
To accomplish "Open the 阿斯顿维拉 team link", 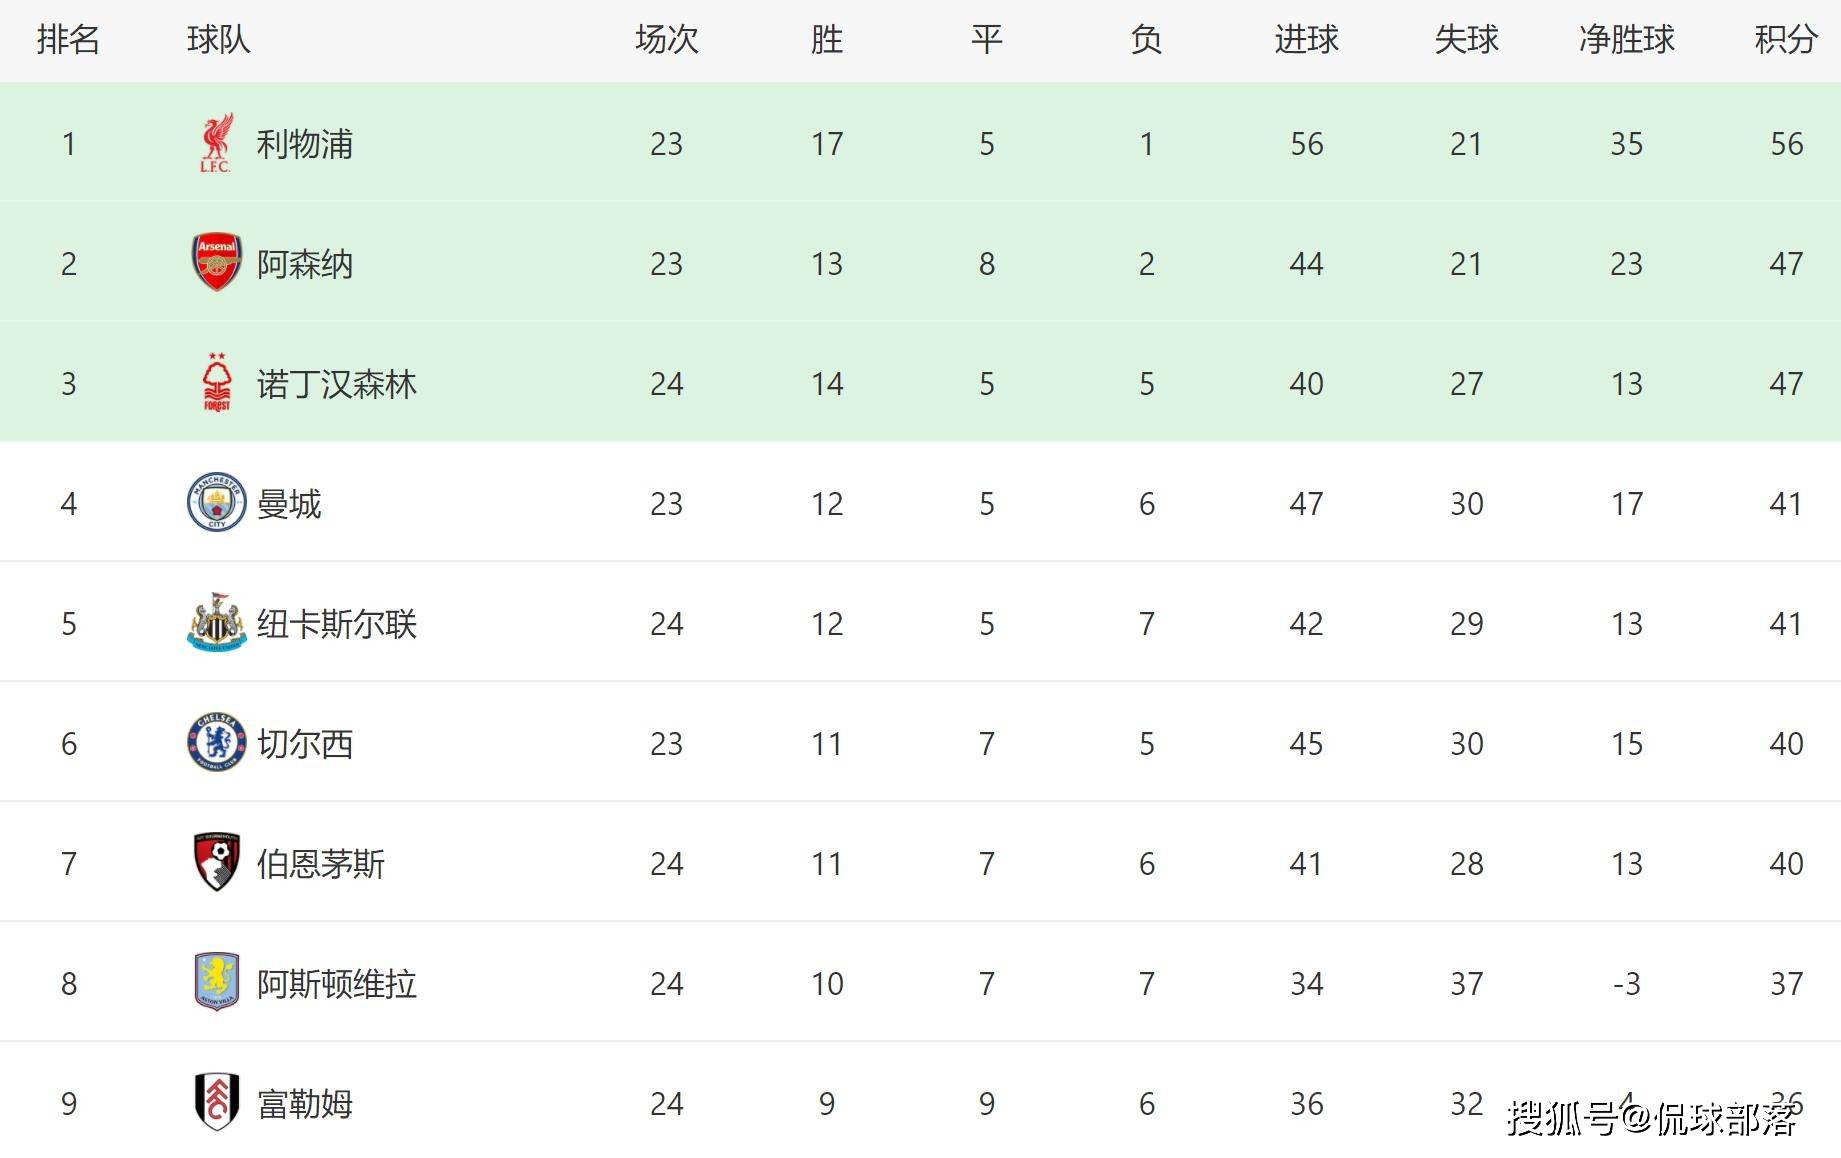I will point(337,984).
